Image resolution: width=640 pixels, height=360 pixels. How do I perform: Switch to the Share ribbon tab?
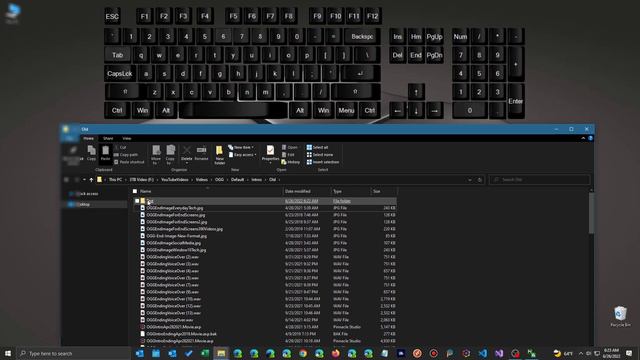pos(108,138)
